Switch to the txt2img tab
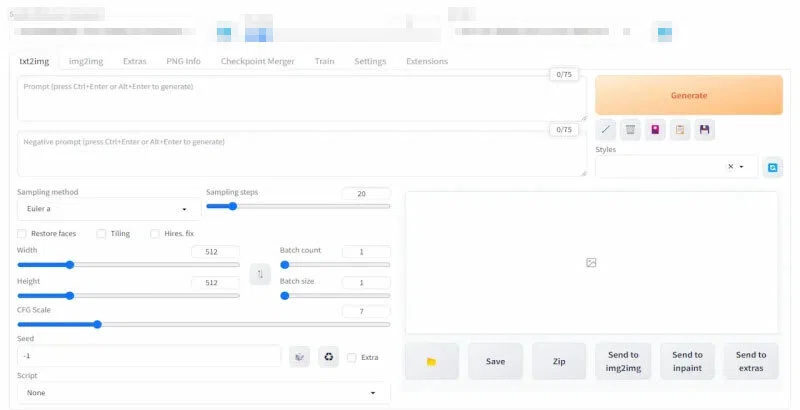This screenshot has width=800, height=410. tap(34, 61)
